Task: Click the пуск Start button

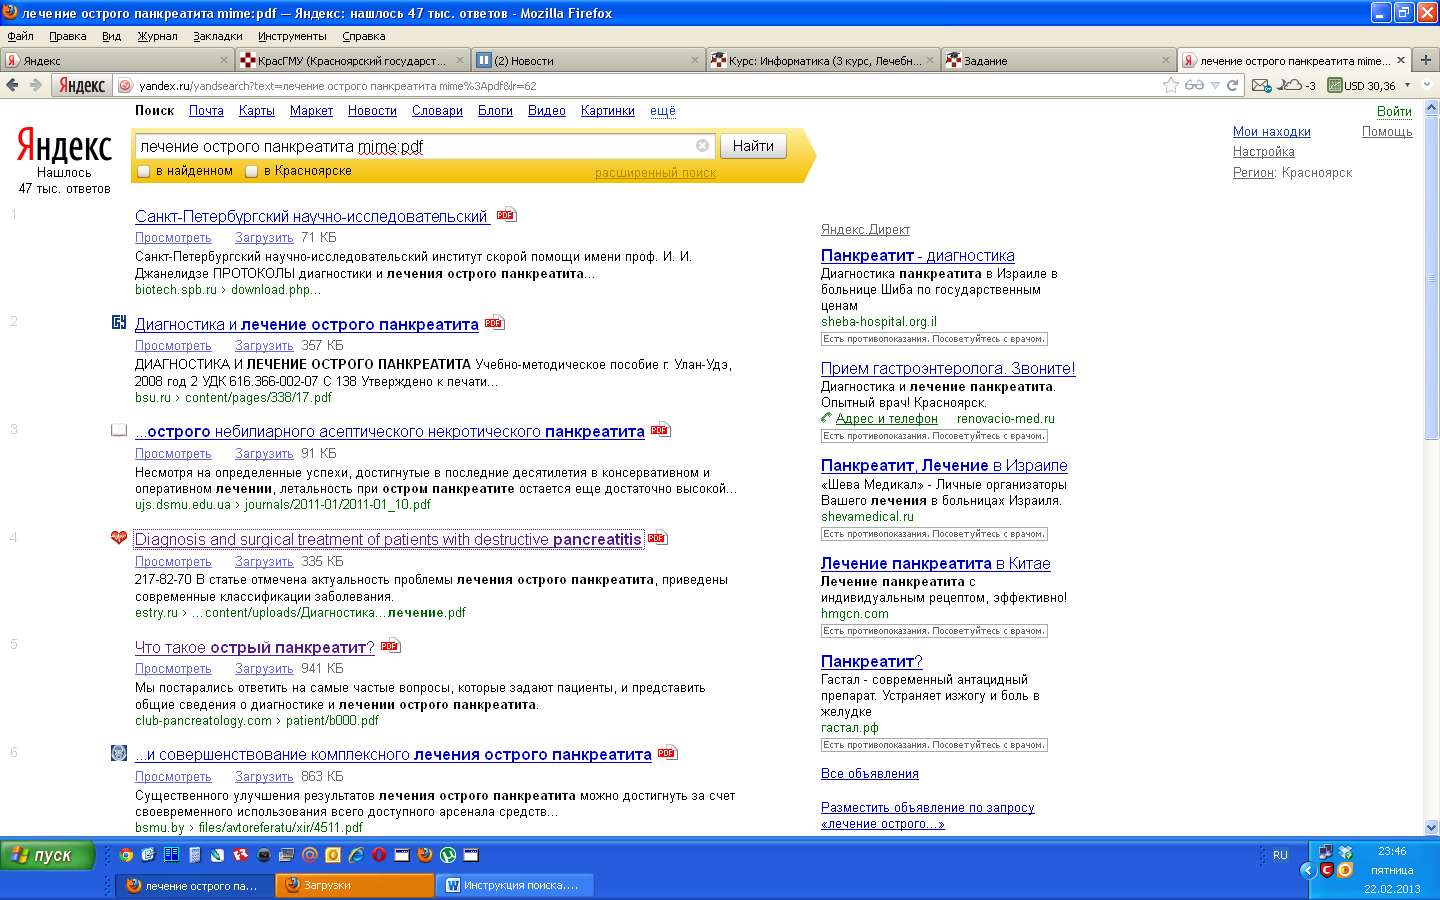Action: coord(47,855)
